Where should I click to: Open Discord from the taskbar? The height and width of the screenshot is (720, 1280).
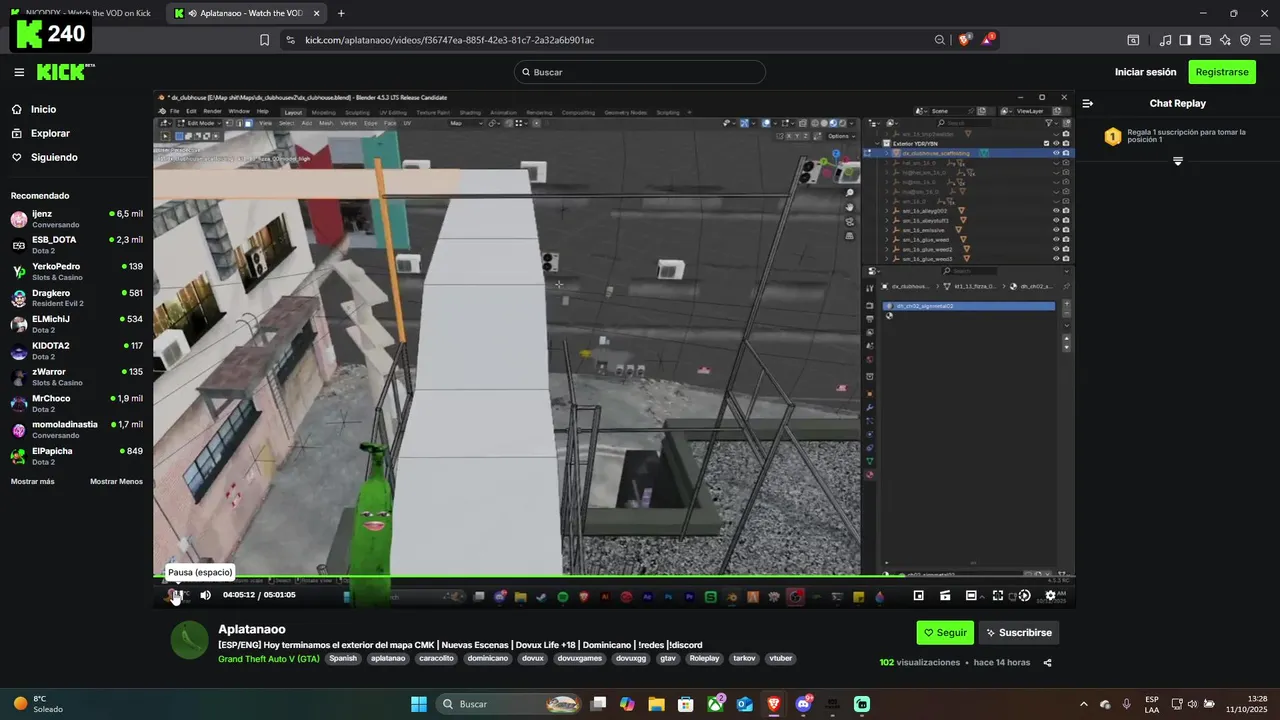(x=803, y=704)
